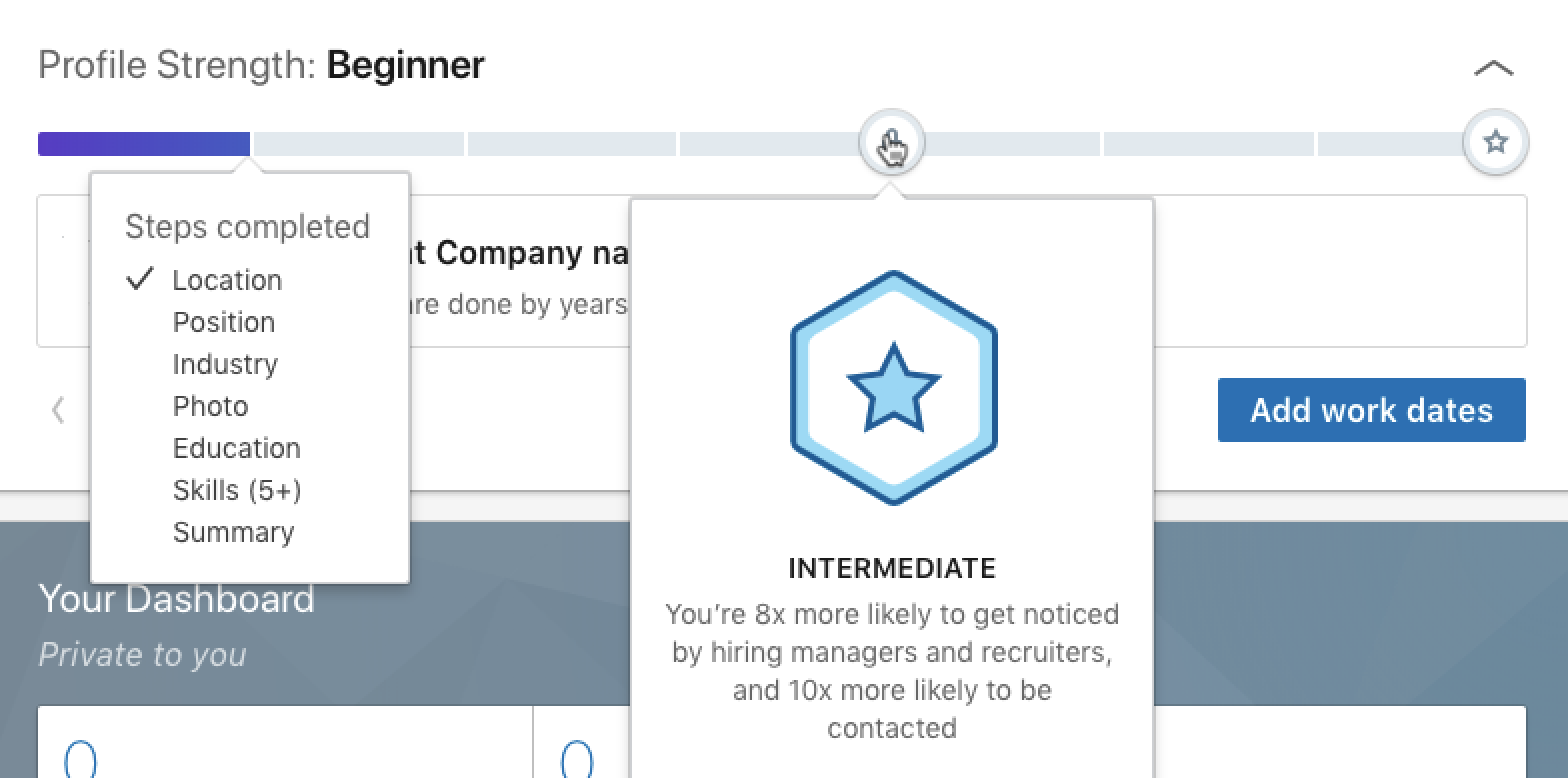Click the filled purple progress bar segment

point(144,144)
